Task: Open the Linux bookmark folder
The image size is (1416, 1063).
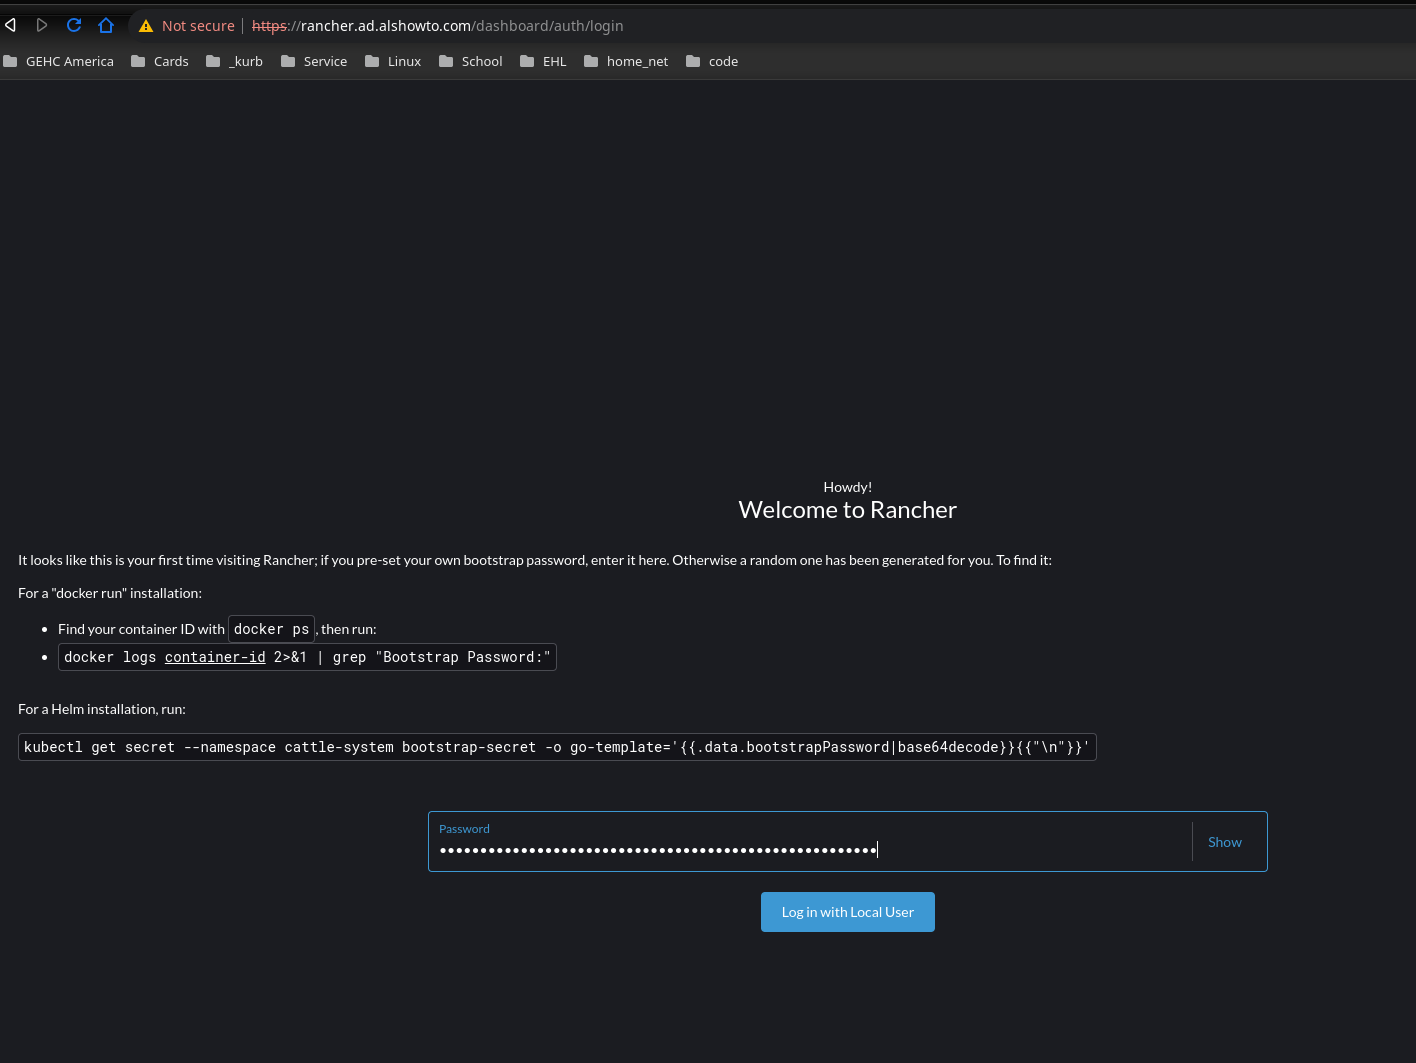Action: pos(393,61)
